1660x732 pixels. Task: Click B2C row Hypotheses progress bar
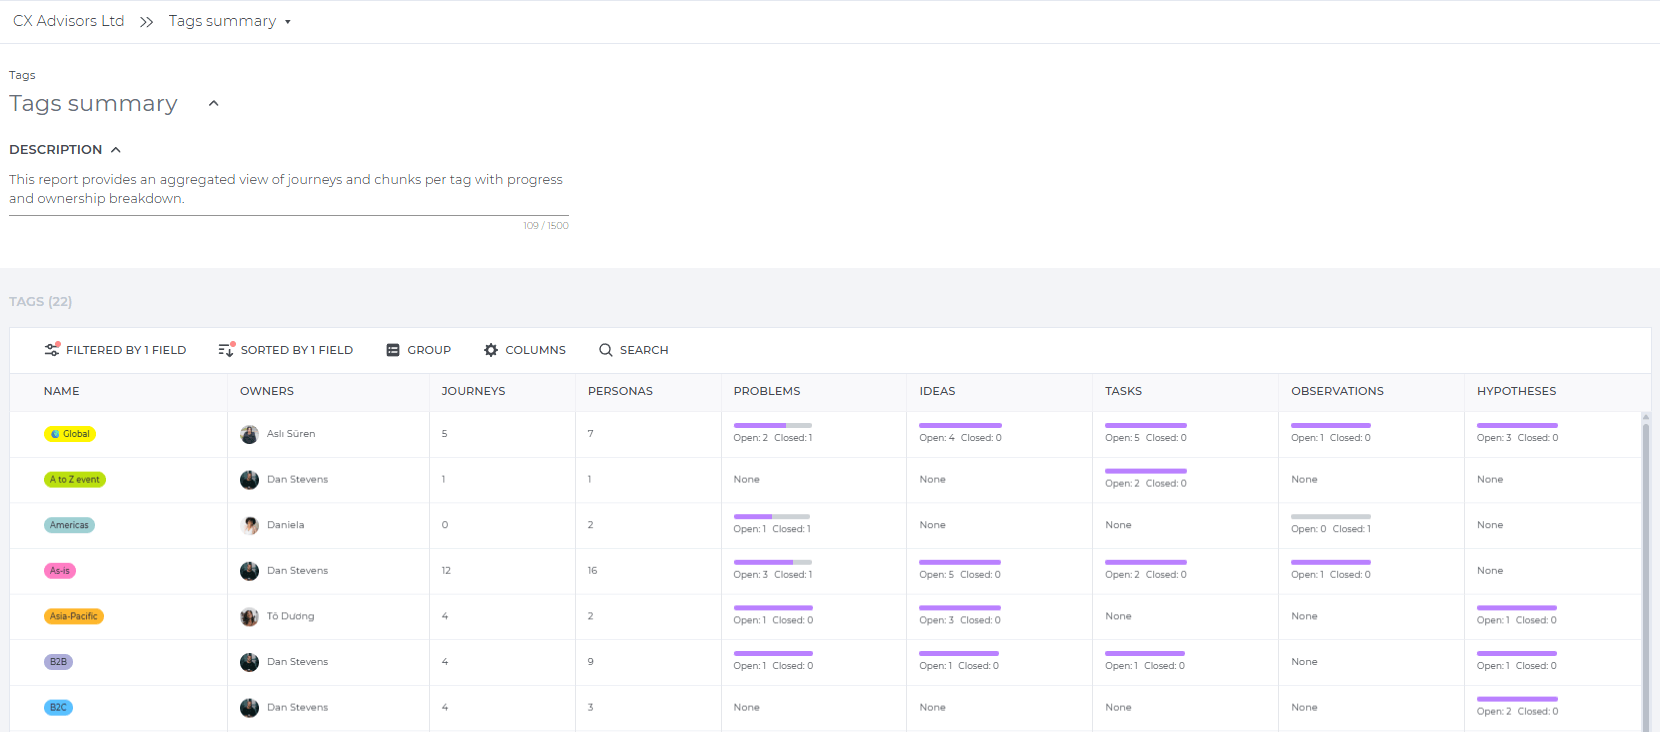(x=1518, y=699)
